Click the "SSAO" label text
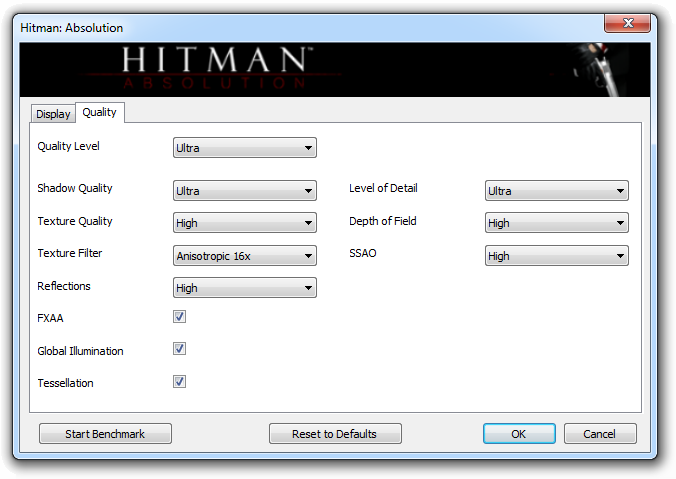The width and height of the screenshot is (676, 479). tap(363, 253)
